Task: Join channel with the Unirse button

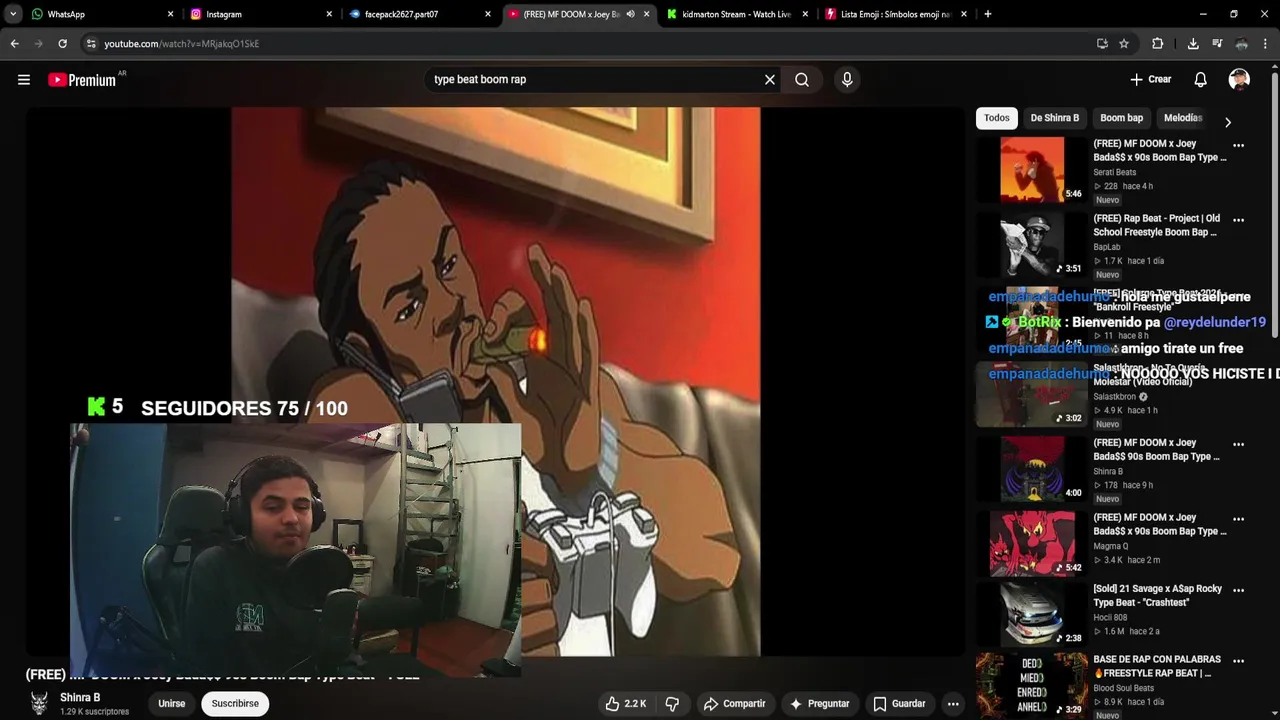Action: click(172, 704)
